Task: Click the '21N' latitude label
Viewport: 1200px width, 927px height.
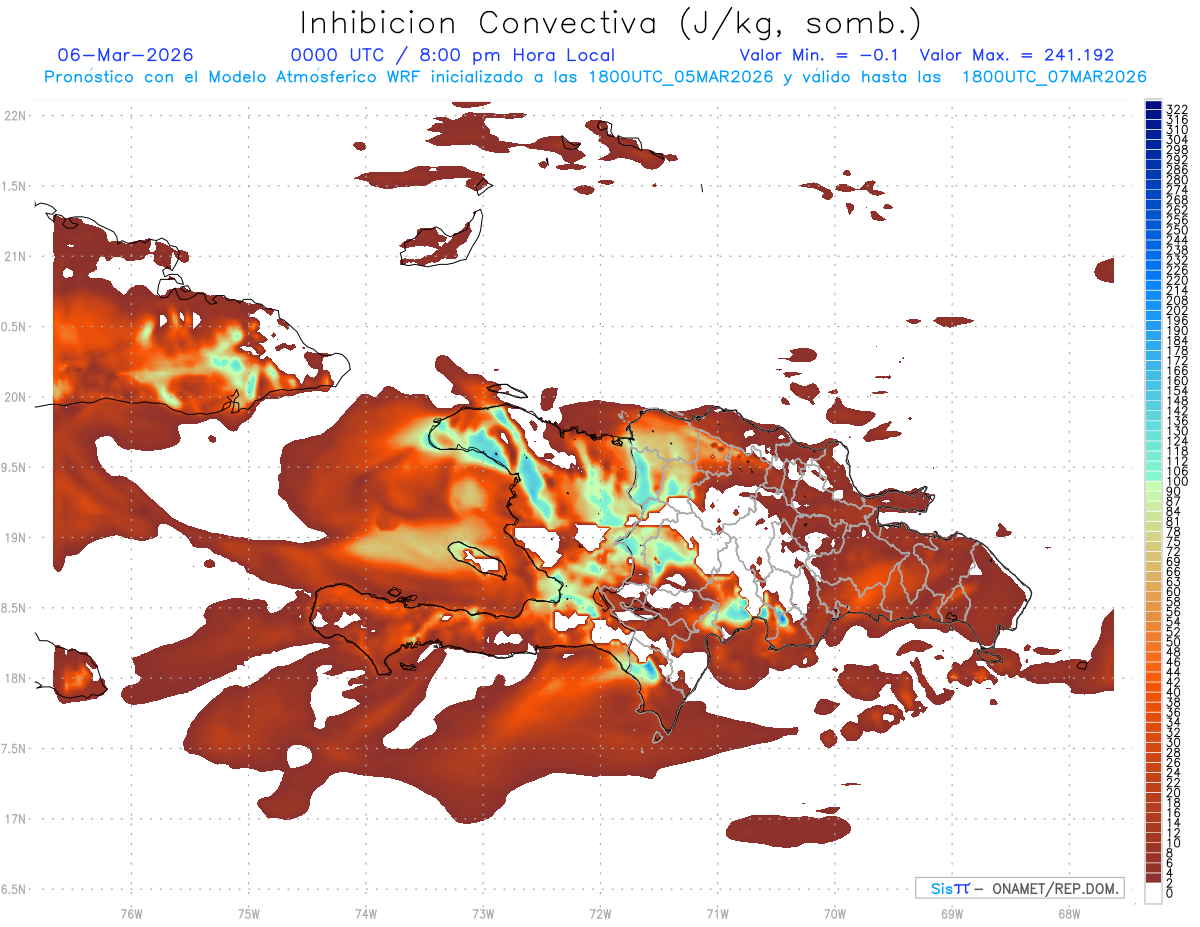Action: (14, 257)
